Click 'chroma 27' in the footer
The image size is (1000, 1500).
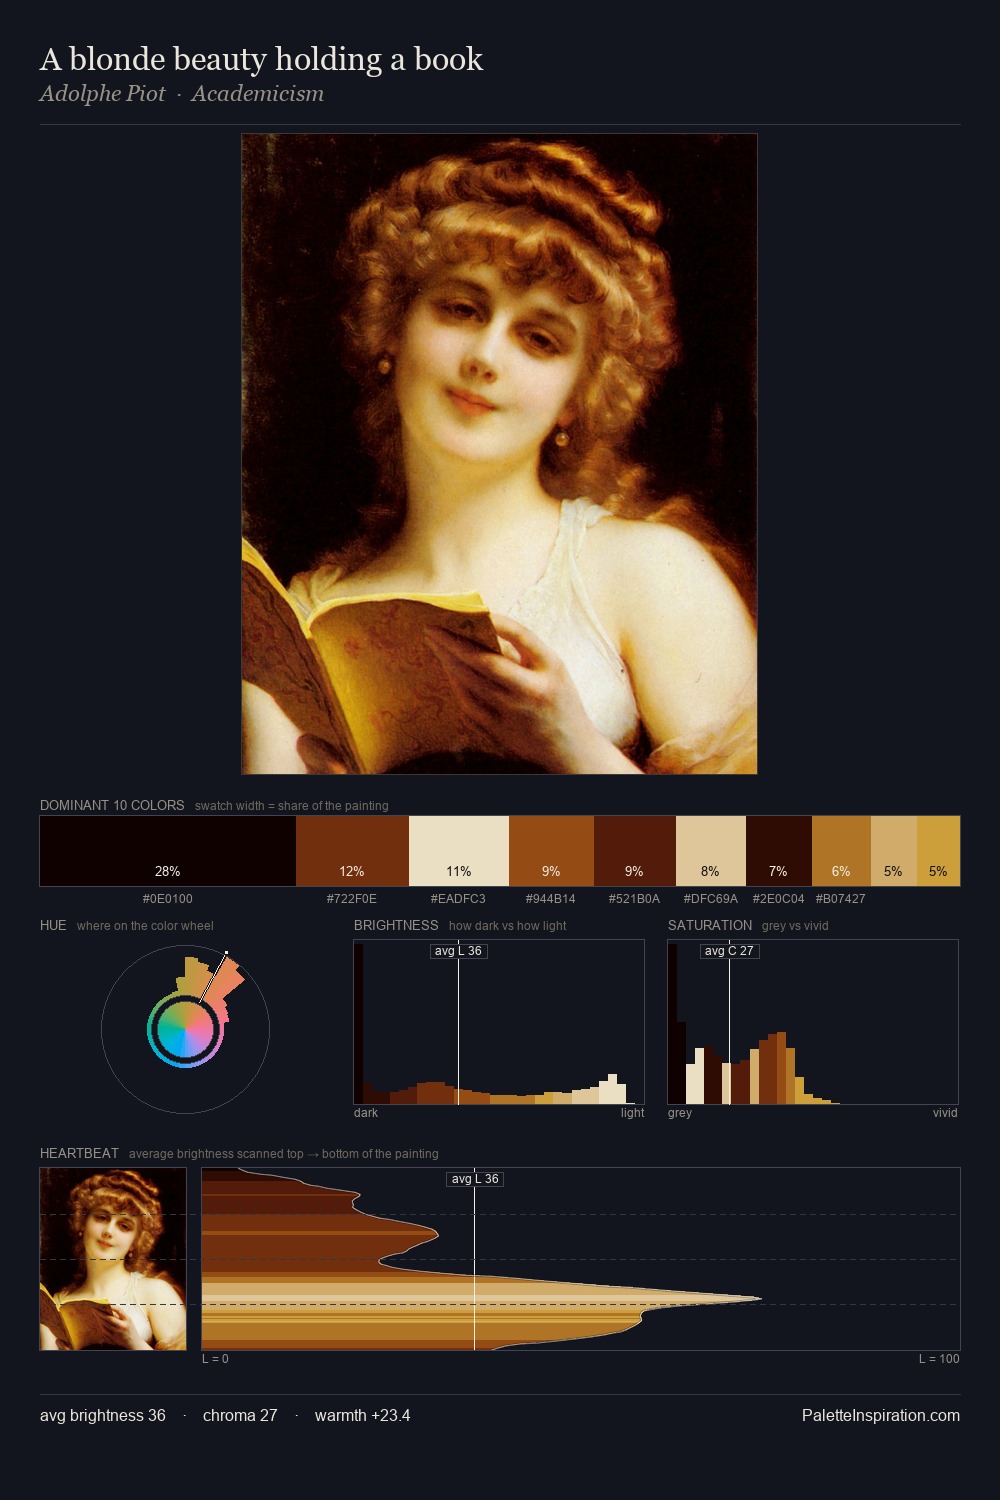coord(240,1415)
